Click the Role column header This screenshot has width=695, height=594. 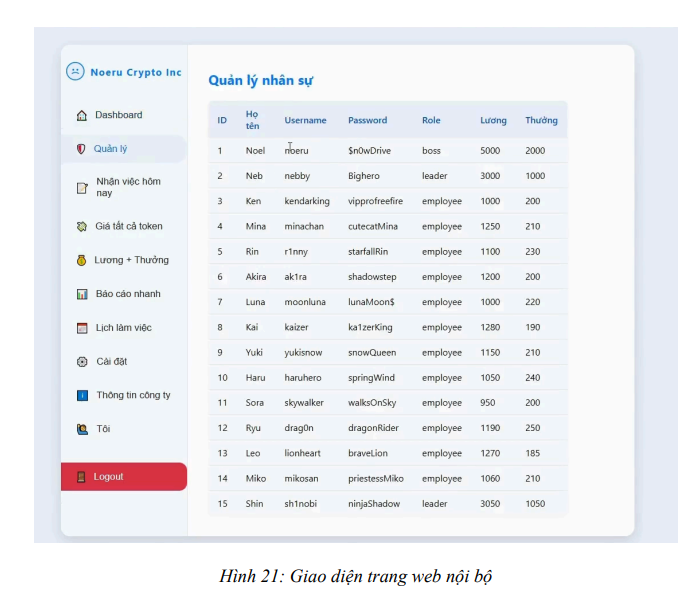(x=431, y=121)
